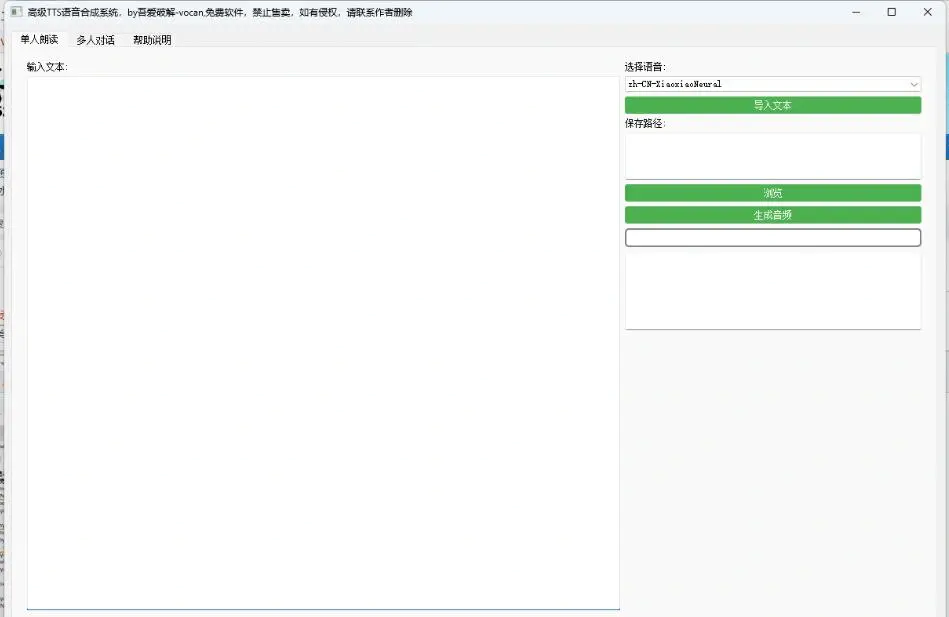The height and width of the screenshot is (617, 949).
Task: Open the 选择语音 voice dropdown
Action: tap(773, 84)
